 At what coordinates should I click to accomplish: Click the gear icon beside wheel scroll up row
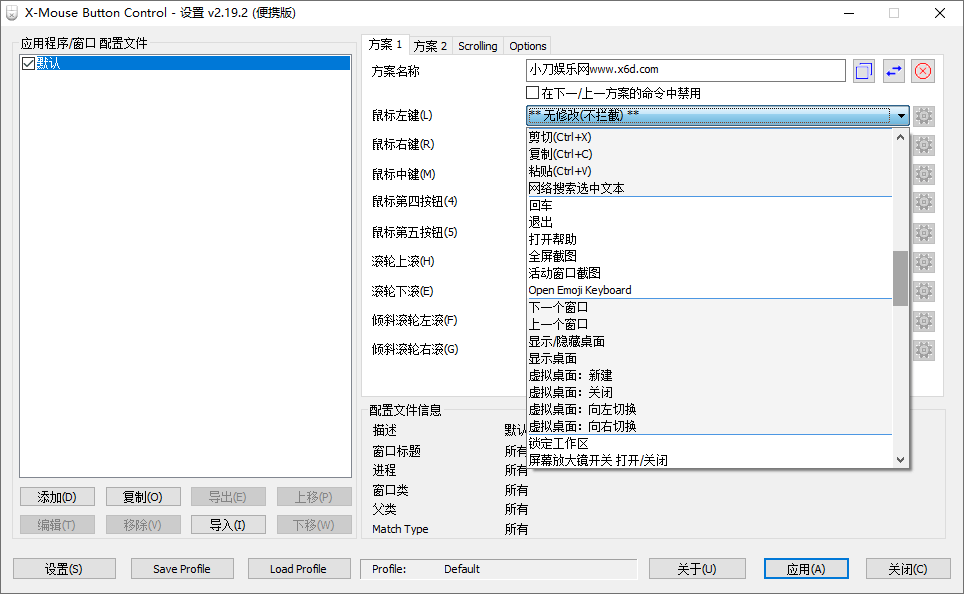pyautogui.click(x=922, y=262)
